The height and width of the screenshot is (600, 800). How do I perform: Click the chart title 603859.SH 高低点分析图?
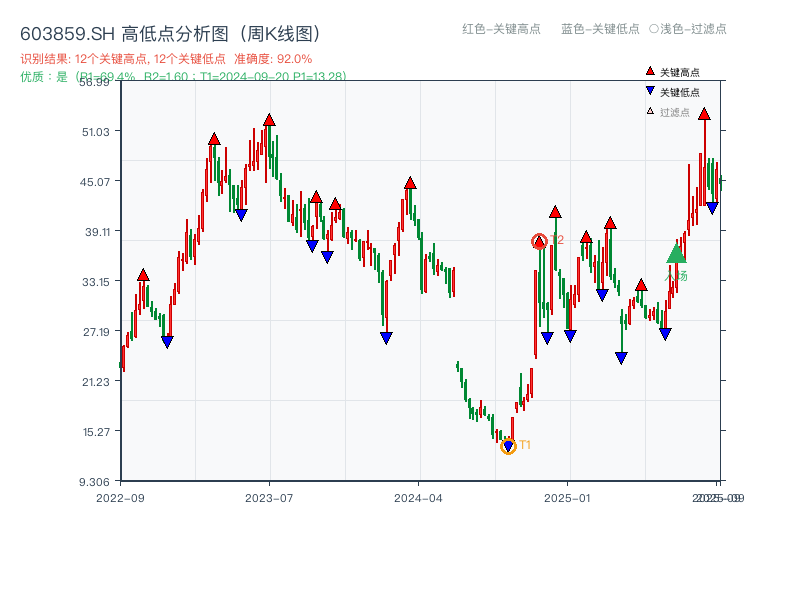pos(170,31)
